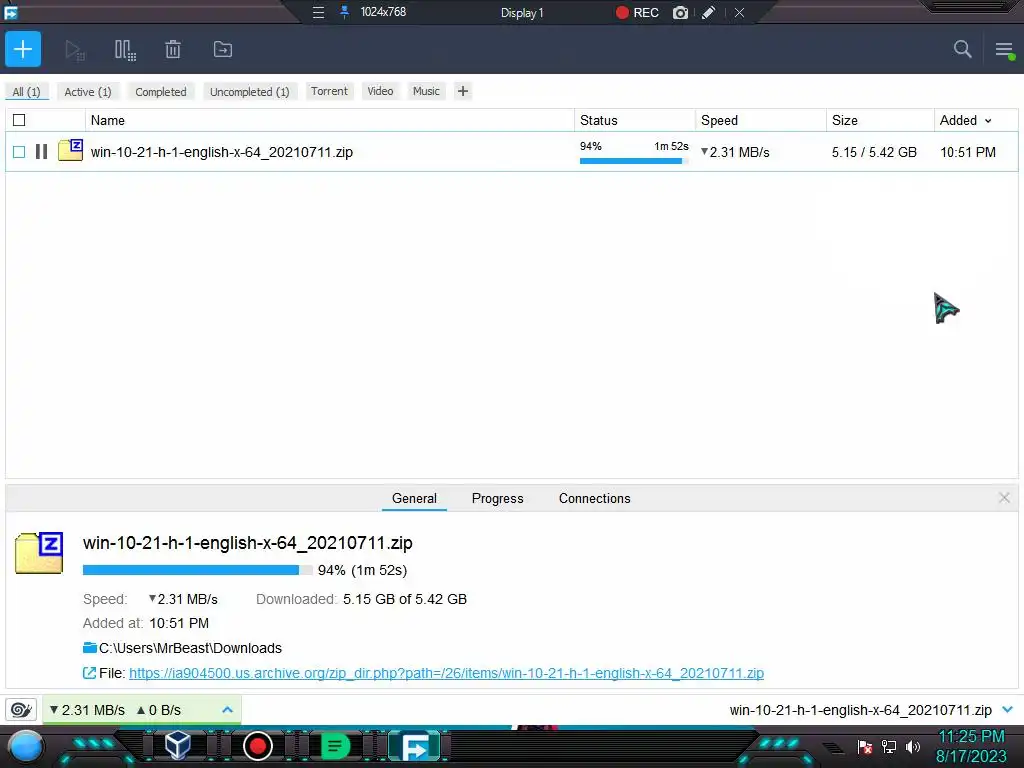Select the Uncompleted (1) filter tab
The width and height of the screenshot is (1024, 768).
(249, 91)
